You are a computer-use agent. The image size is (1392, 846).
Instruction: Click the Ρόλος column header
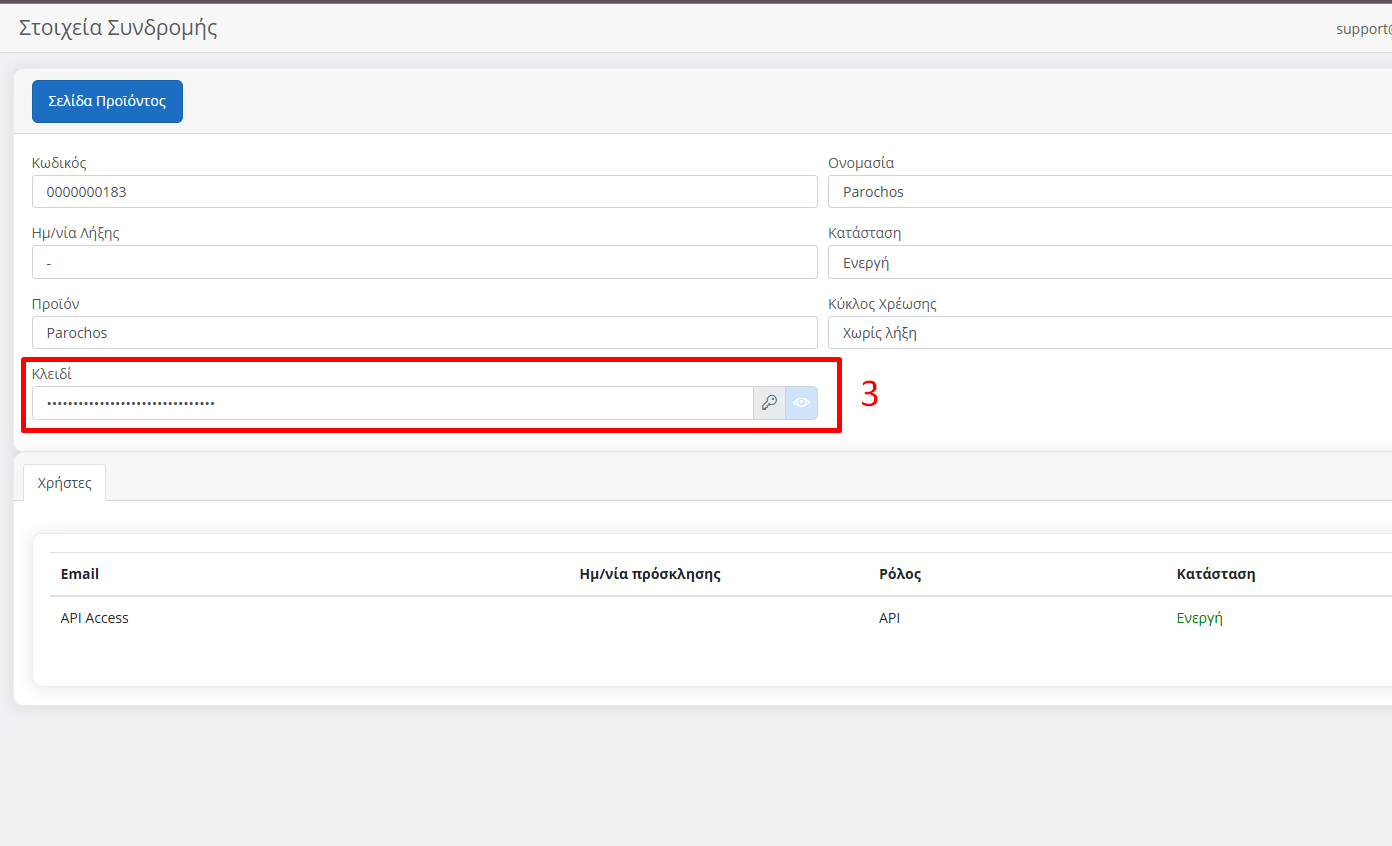click(900, 574)
